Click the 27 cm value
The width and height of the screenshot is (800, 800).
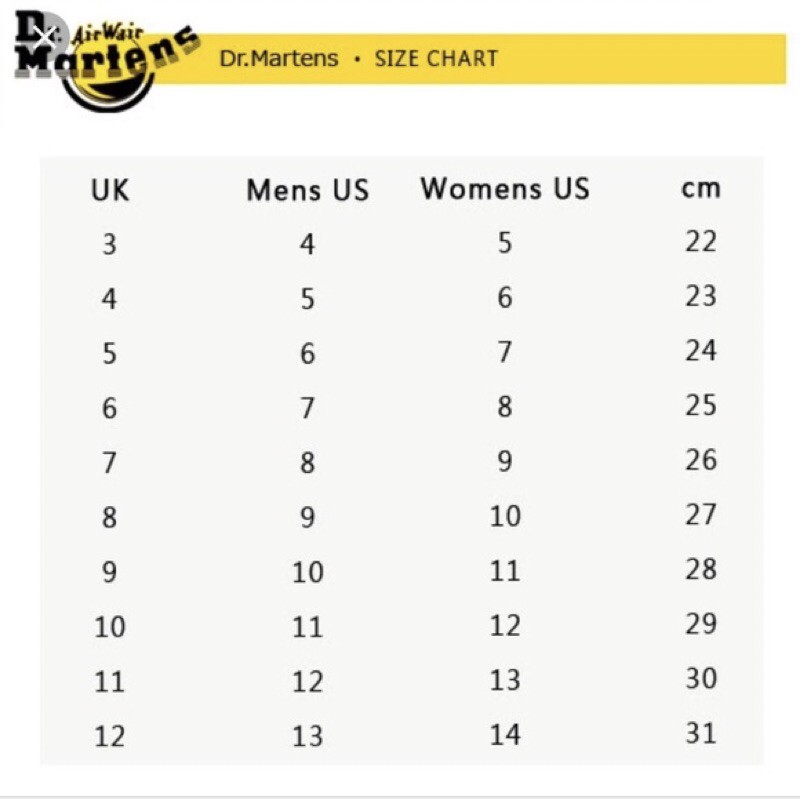(701, 514)
